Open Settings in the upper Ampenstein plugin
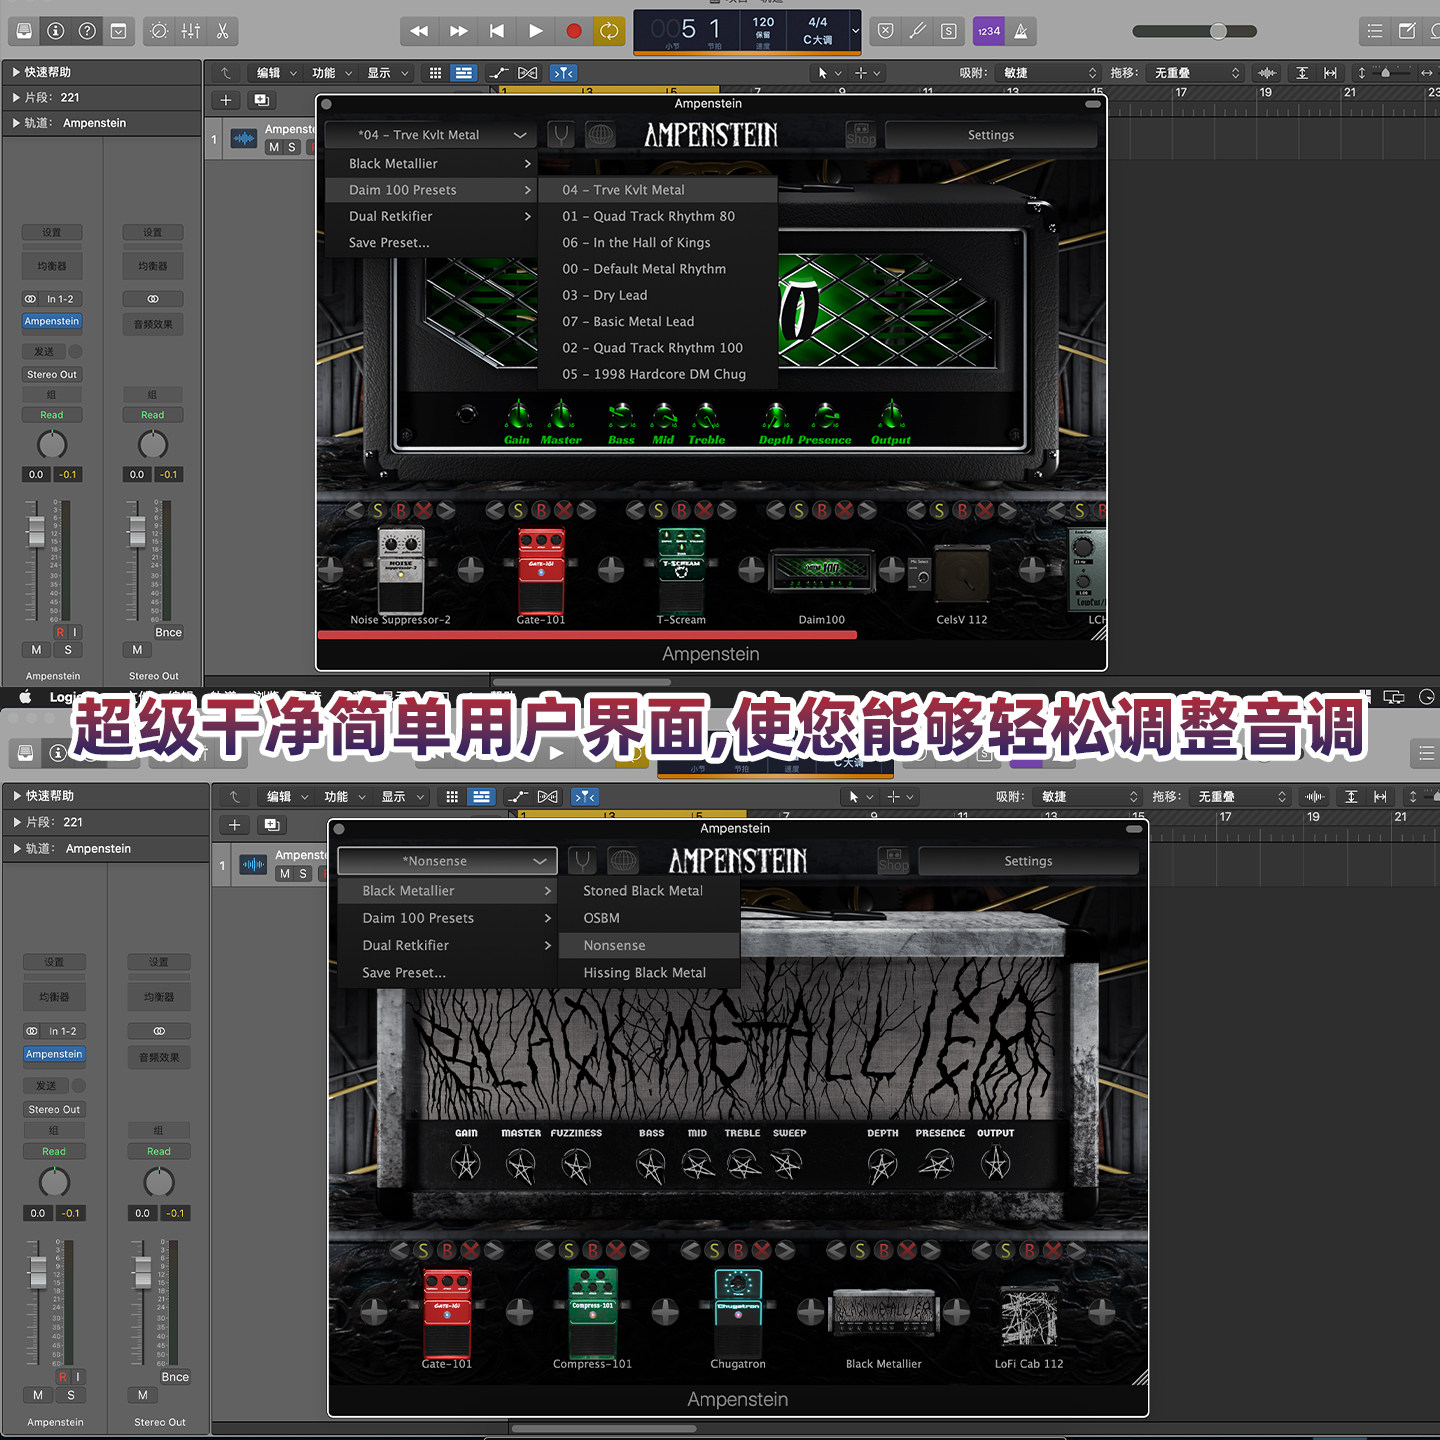Screen dimensions: 1440x1440 pyautogui.click(x=991, y=135)
